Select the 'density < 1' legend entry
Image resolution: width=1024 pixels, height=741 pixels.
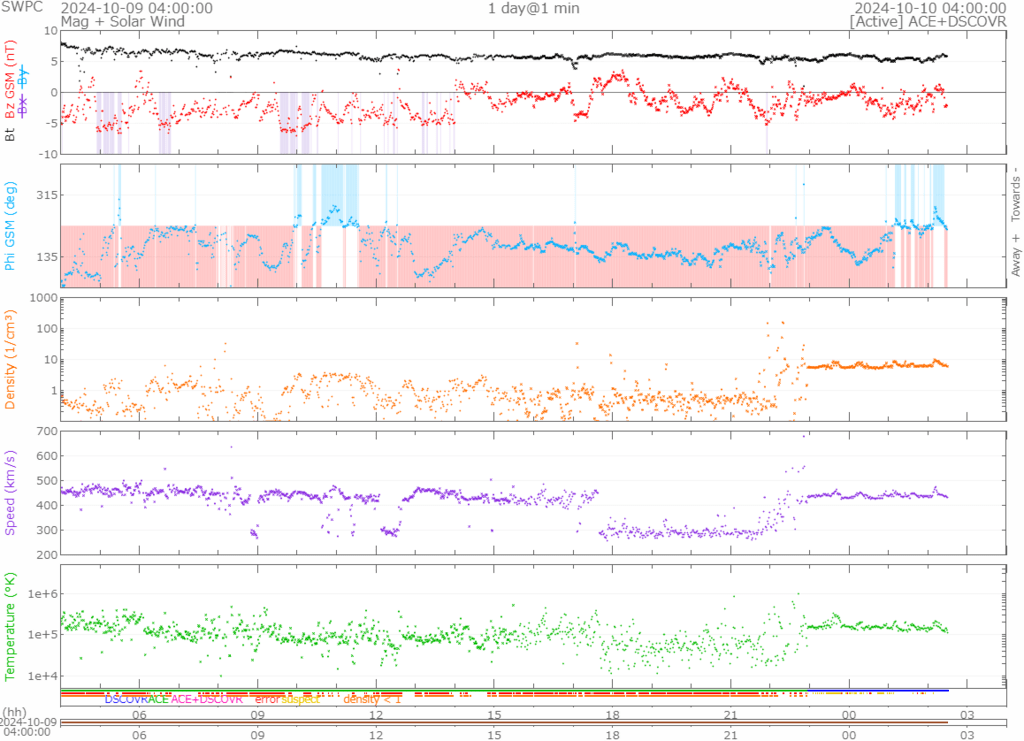[x=372, y=700]
